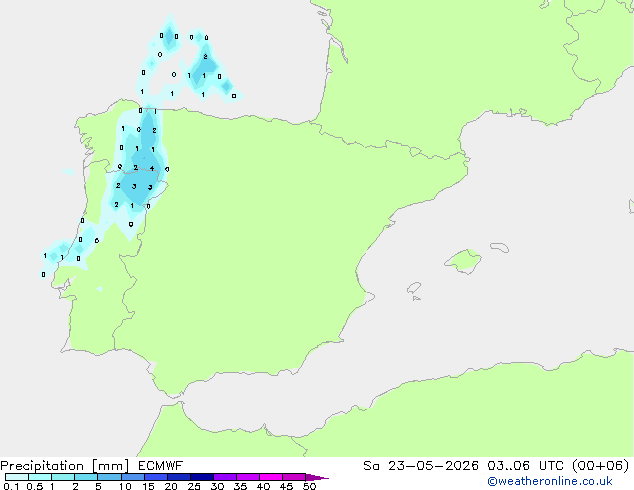Click the legend value '40'

pyautogui.click(x=263, y=486)
